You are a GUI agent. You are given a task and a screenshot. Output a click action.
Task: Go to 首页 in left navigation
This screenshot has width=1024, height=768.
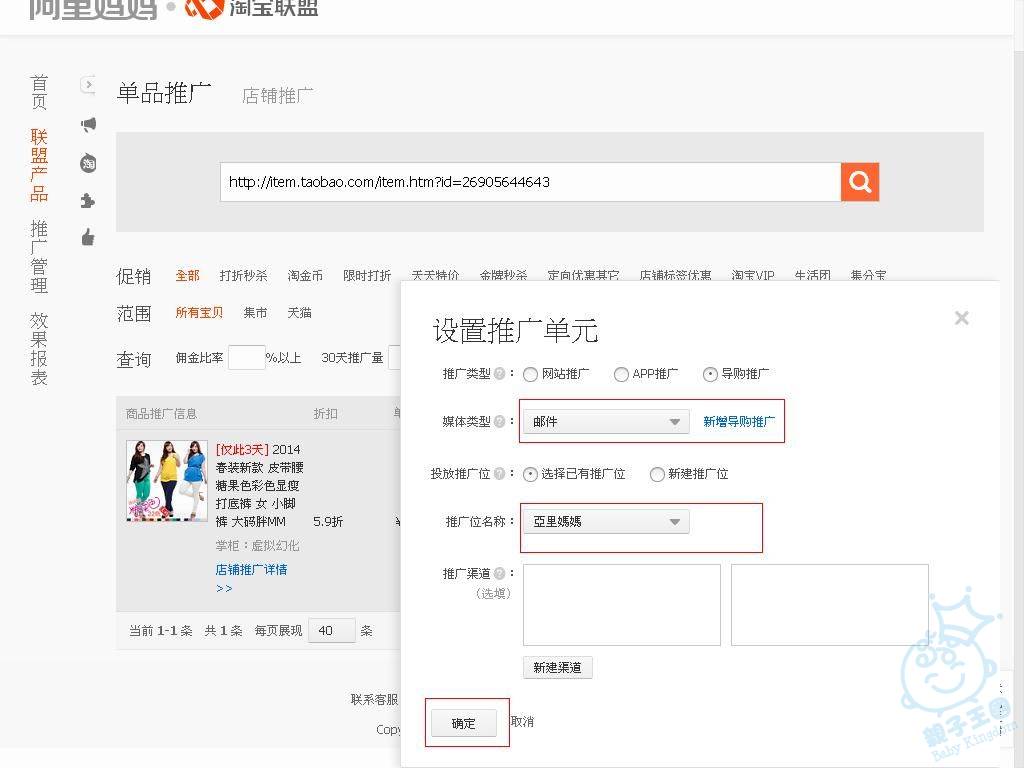tap(39, 92)
